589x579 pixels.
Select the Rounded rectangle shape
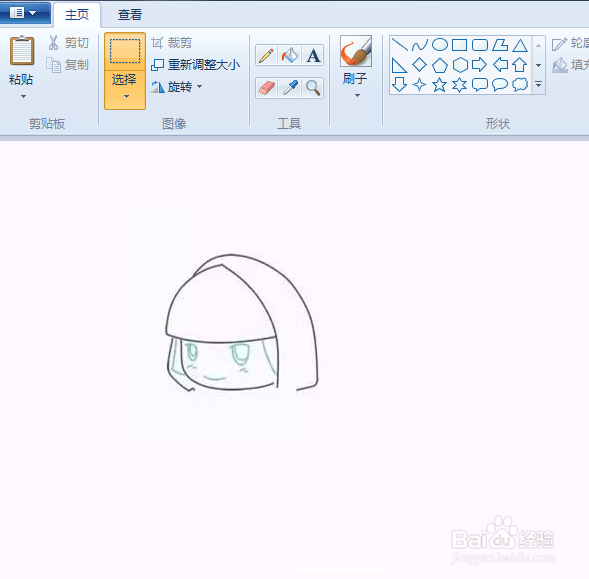pos(480,45)
